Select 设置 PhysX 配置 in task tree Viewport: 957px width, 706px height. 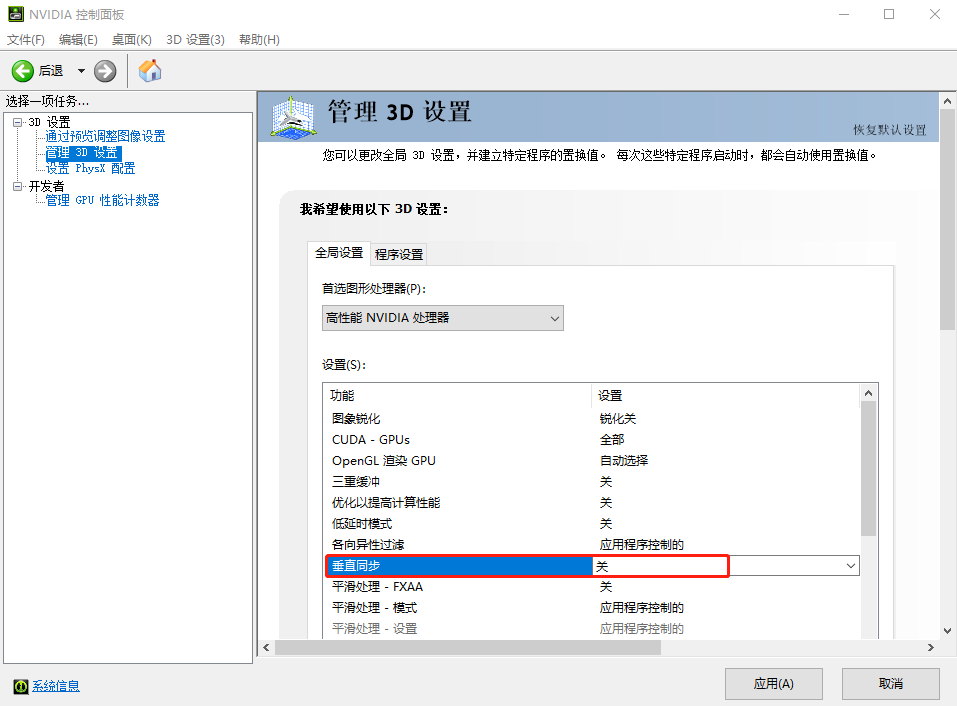pos(90,168)
